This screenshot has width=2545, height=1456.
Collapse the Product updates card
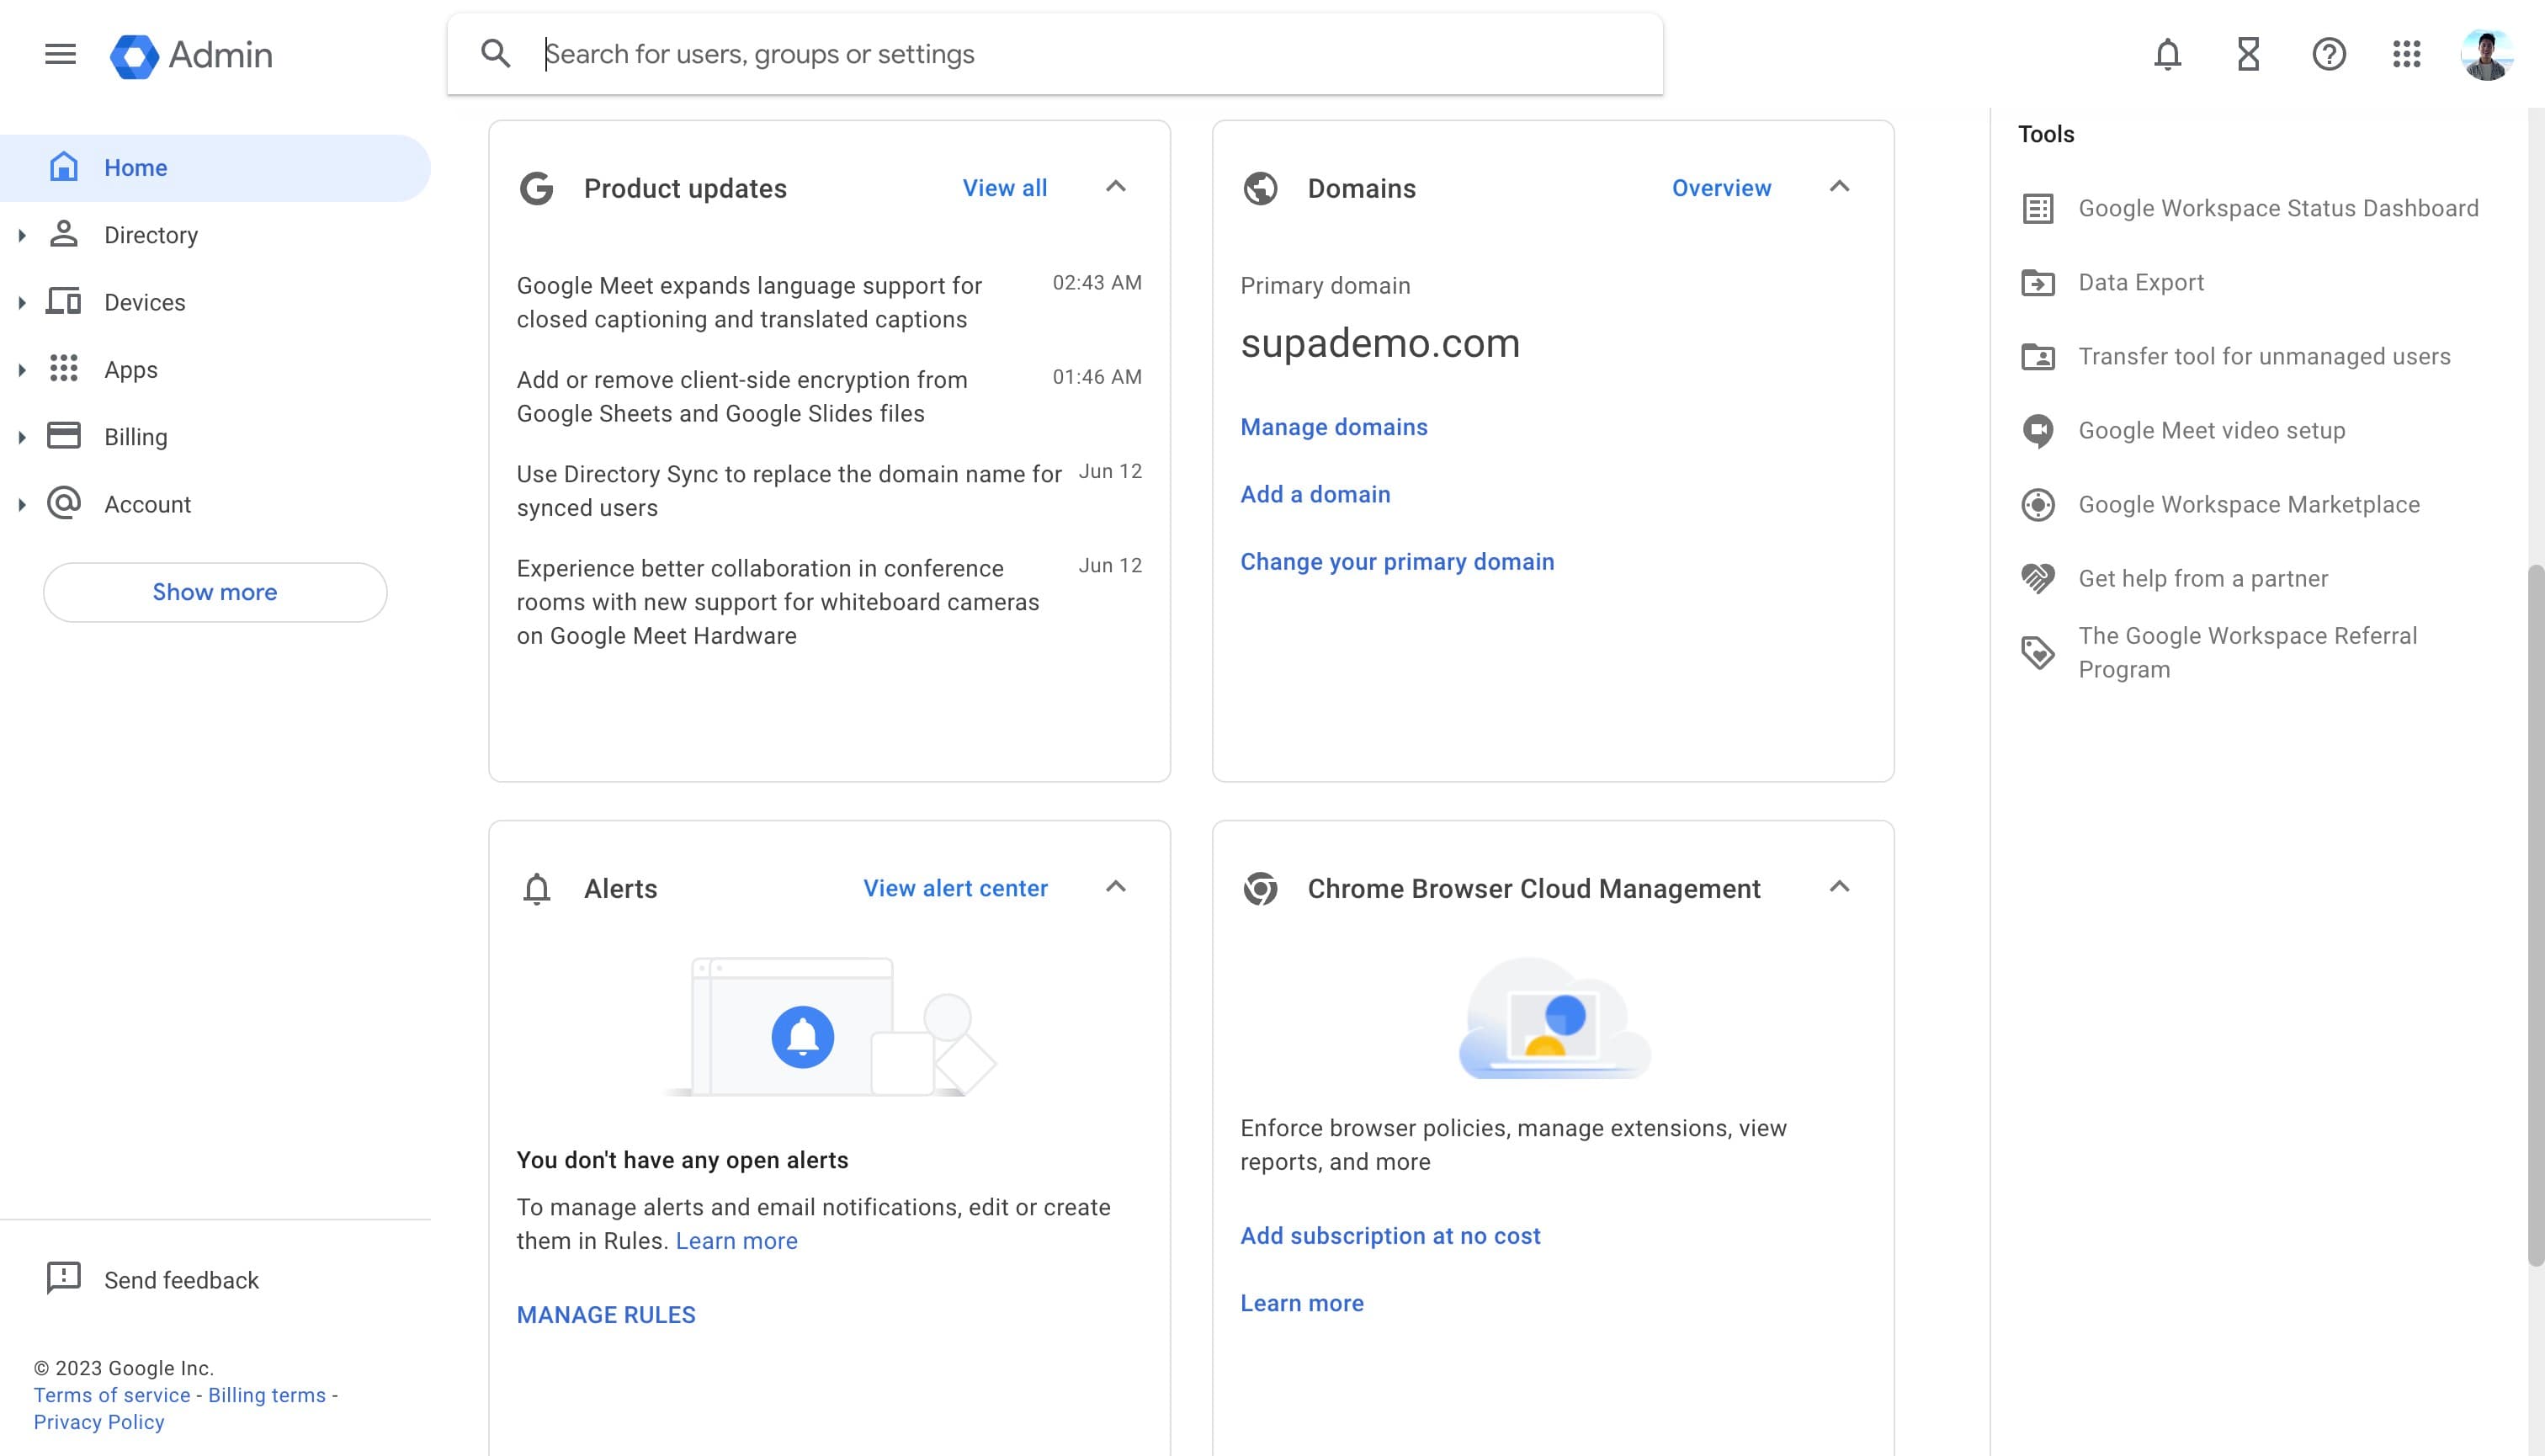click(1116, 187)
